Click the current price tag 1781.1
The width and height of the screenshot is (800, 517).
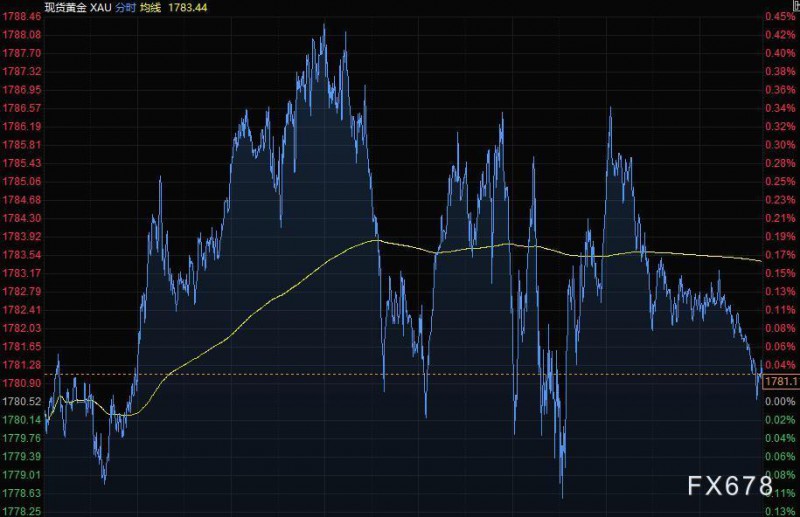782,381
